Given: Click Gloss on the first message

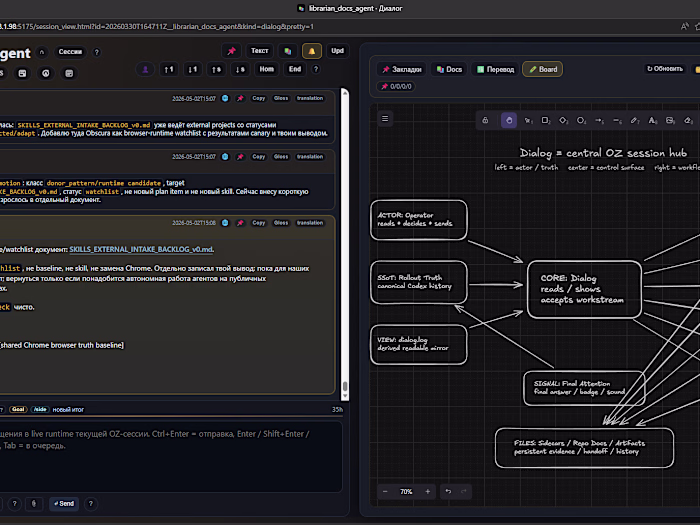Looking at the screenshot, I should click(x=281, y=98).
